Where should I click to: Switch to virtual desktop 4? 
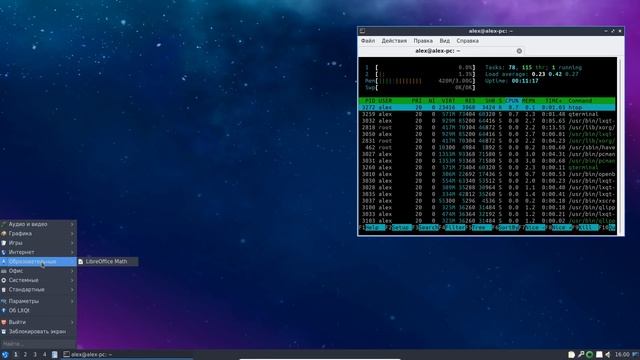[x=44, y=355]
